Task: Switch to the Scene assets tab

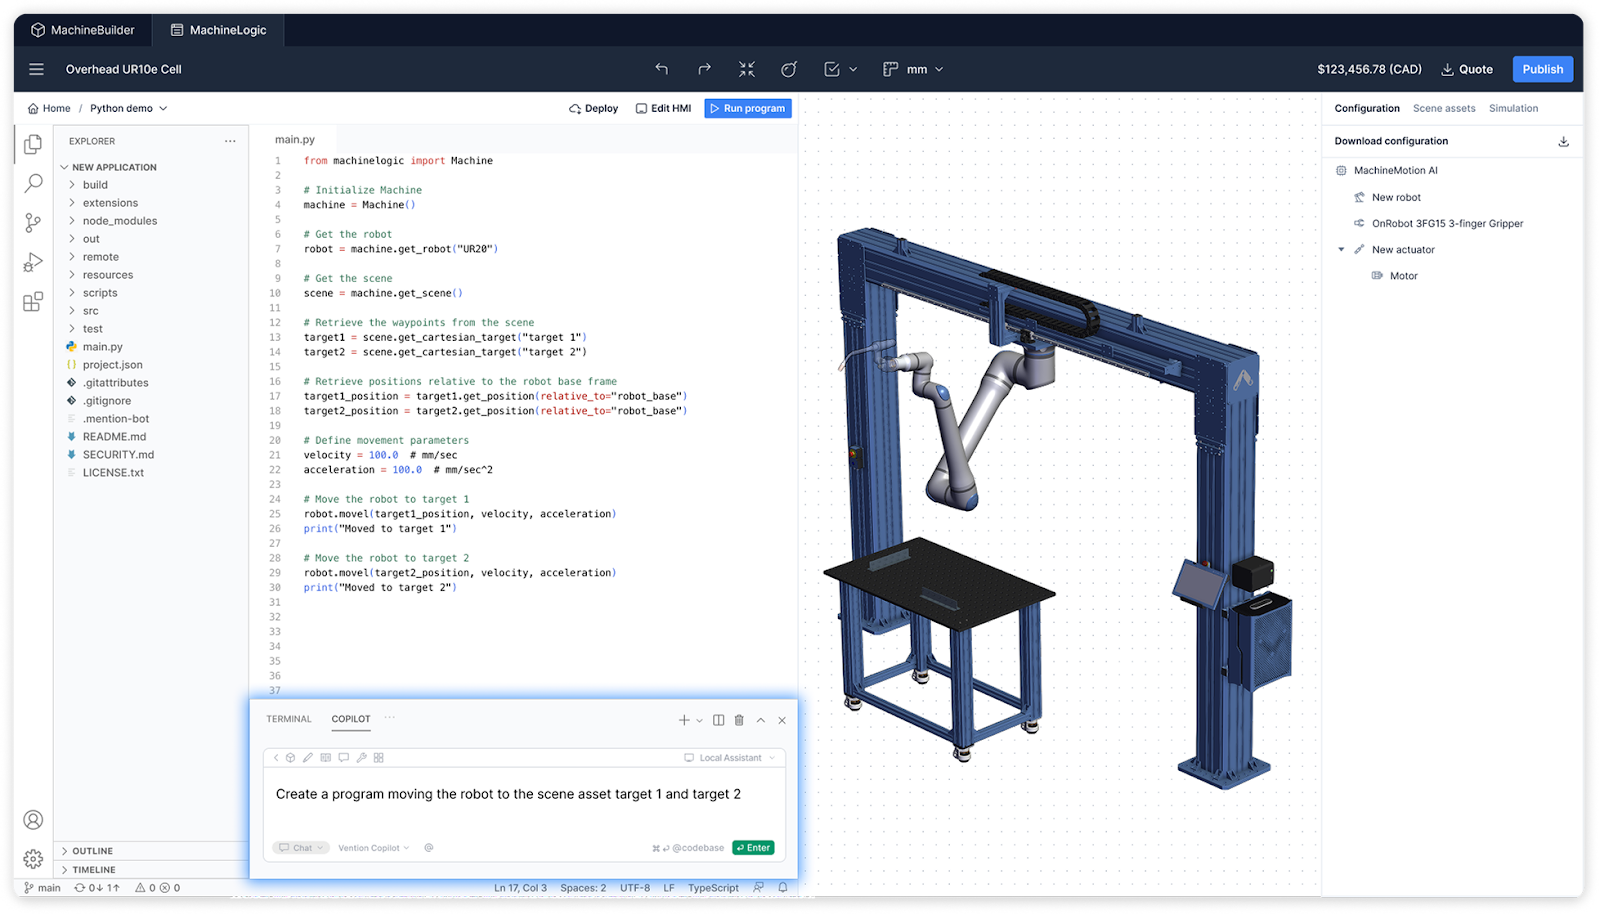Action: click(x=1443, y=108)
